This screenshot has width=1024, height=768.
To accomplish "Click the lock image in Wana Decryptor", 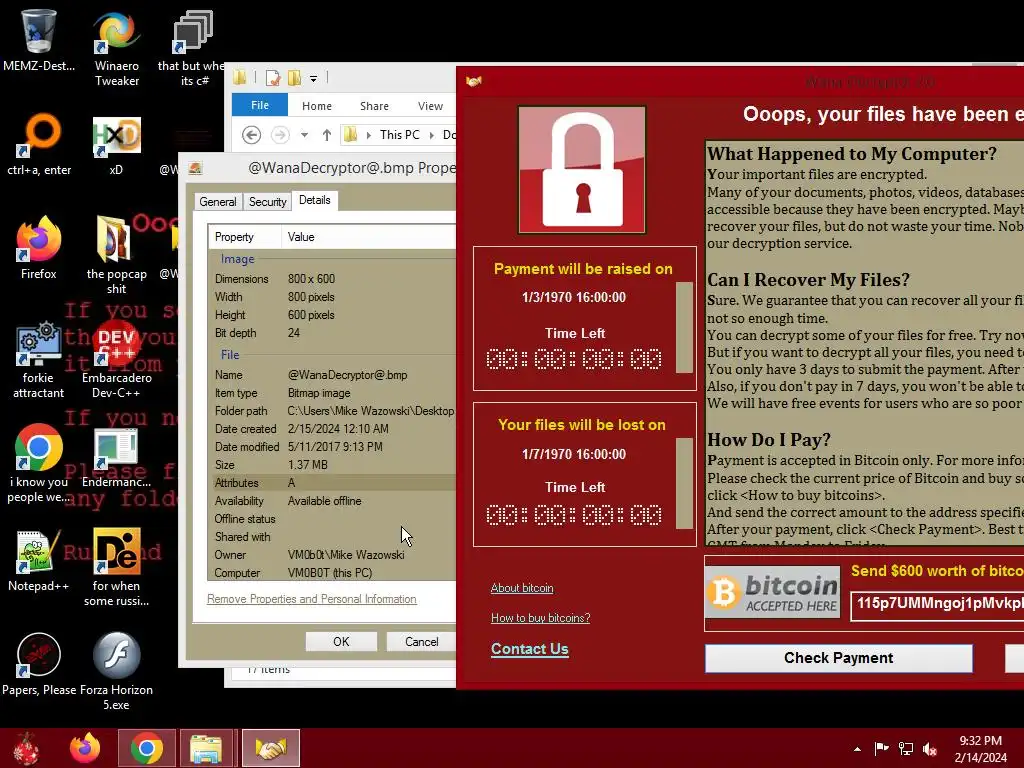I will 582,170.
